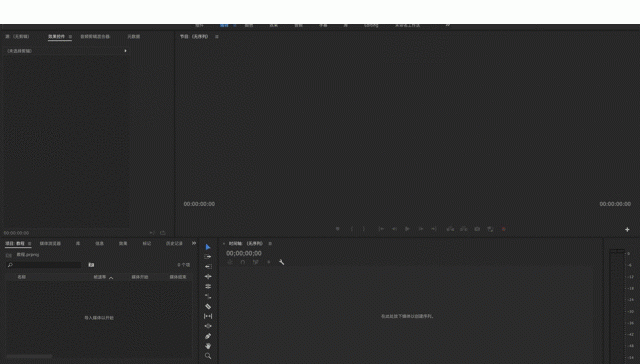This screenshot has height=364, width=640.
Task: Toggle linked selection in the timeline
Action: pos(256,262)
